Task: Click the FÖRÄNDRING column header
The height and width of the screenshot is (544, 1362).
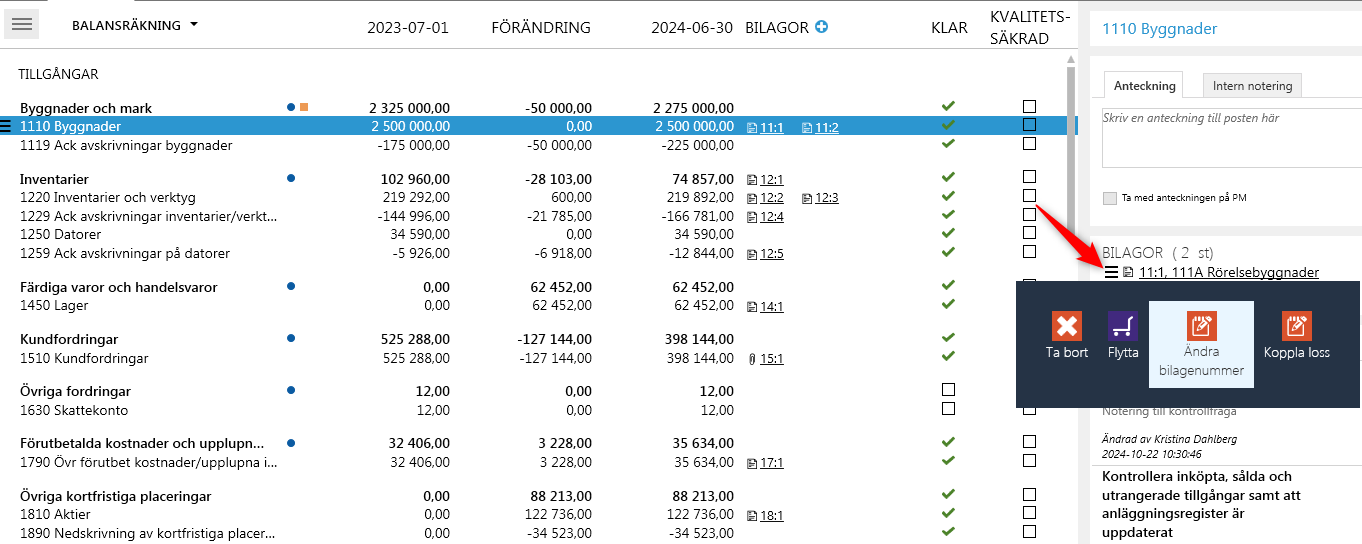Action: [x=541, y=27]
